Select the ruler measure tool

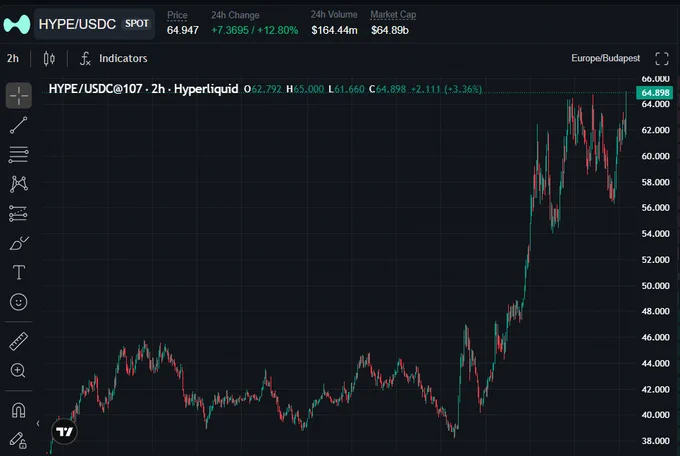point(18,341)
